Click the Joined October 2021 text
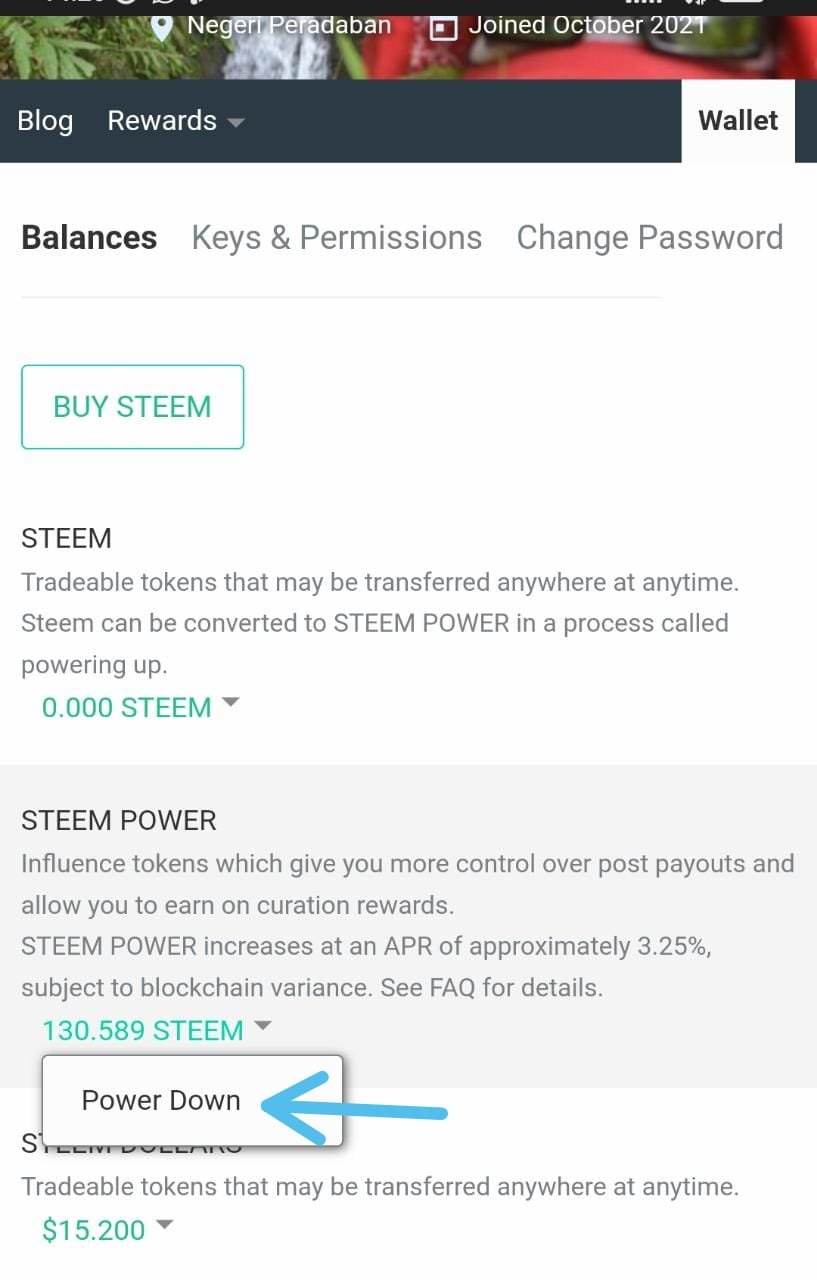This screenshot has width=817, height=1280. [x=587, y=25]
